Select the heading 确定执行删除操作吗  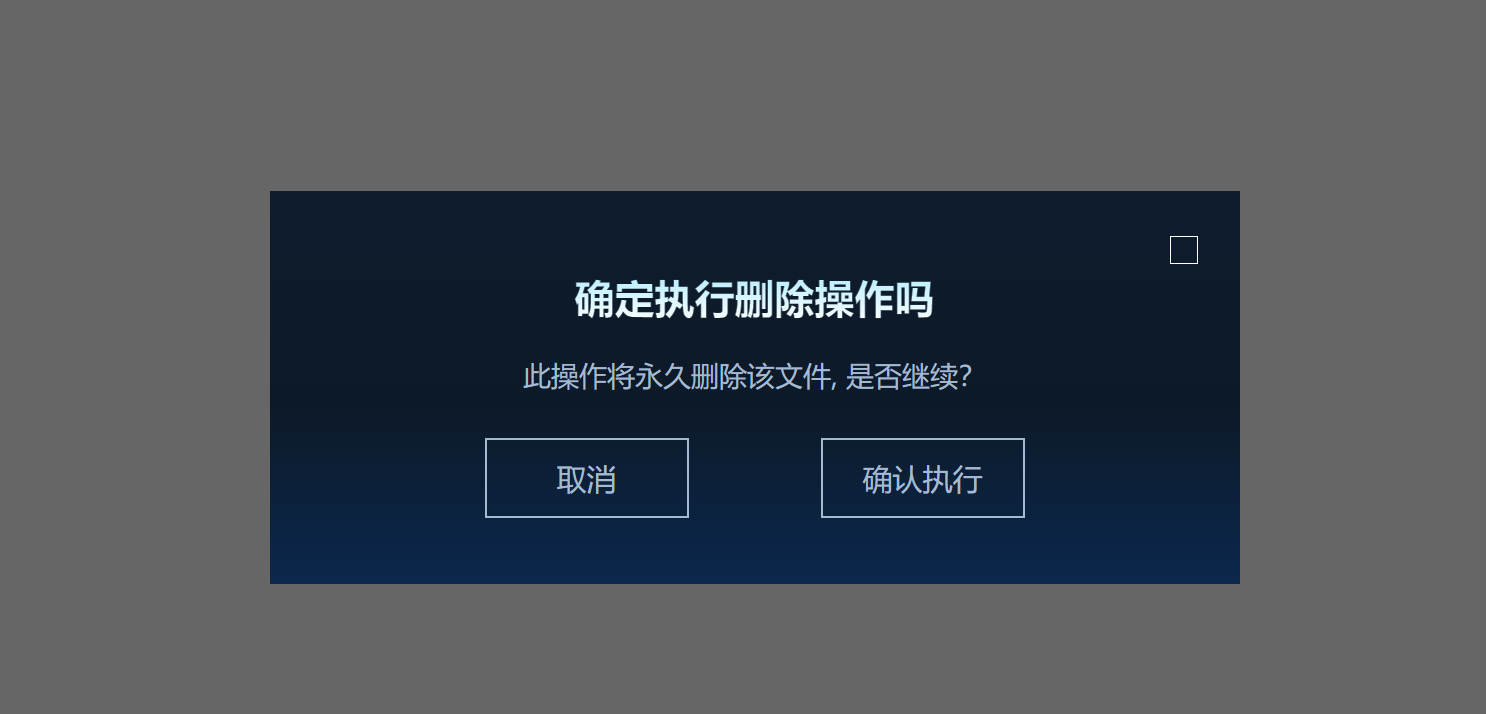tap(754, 299)
